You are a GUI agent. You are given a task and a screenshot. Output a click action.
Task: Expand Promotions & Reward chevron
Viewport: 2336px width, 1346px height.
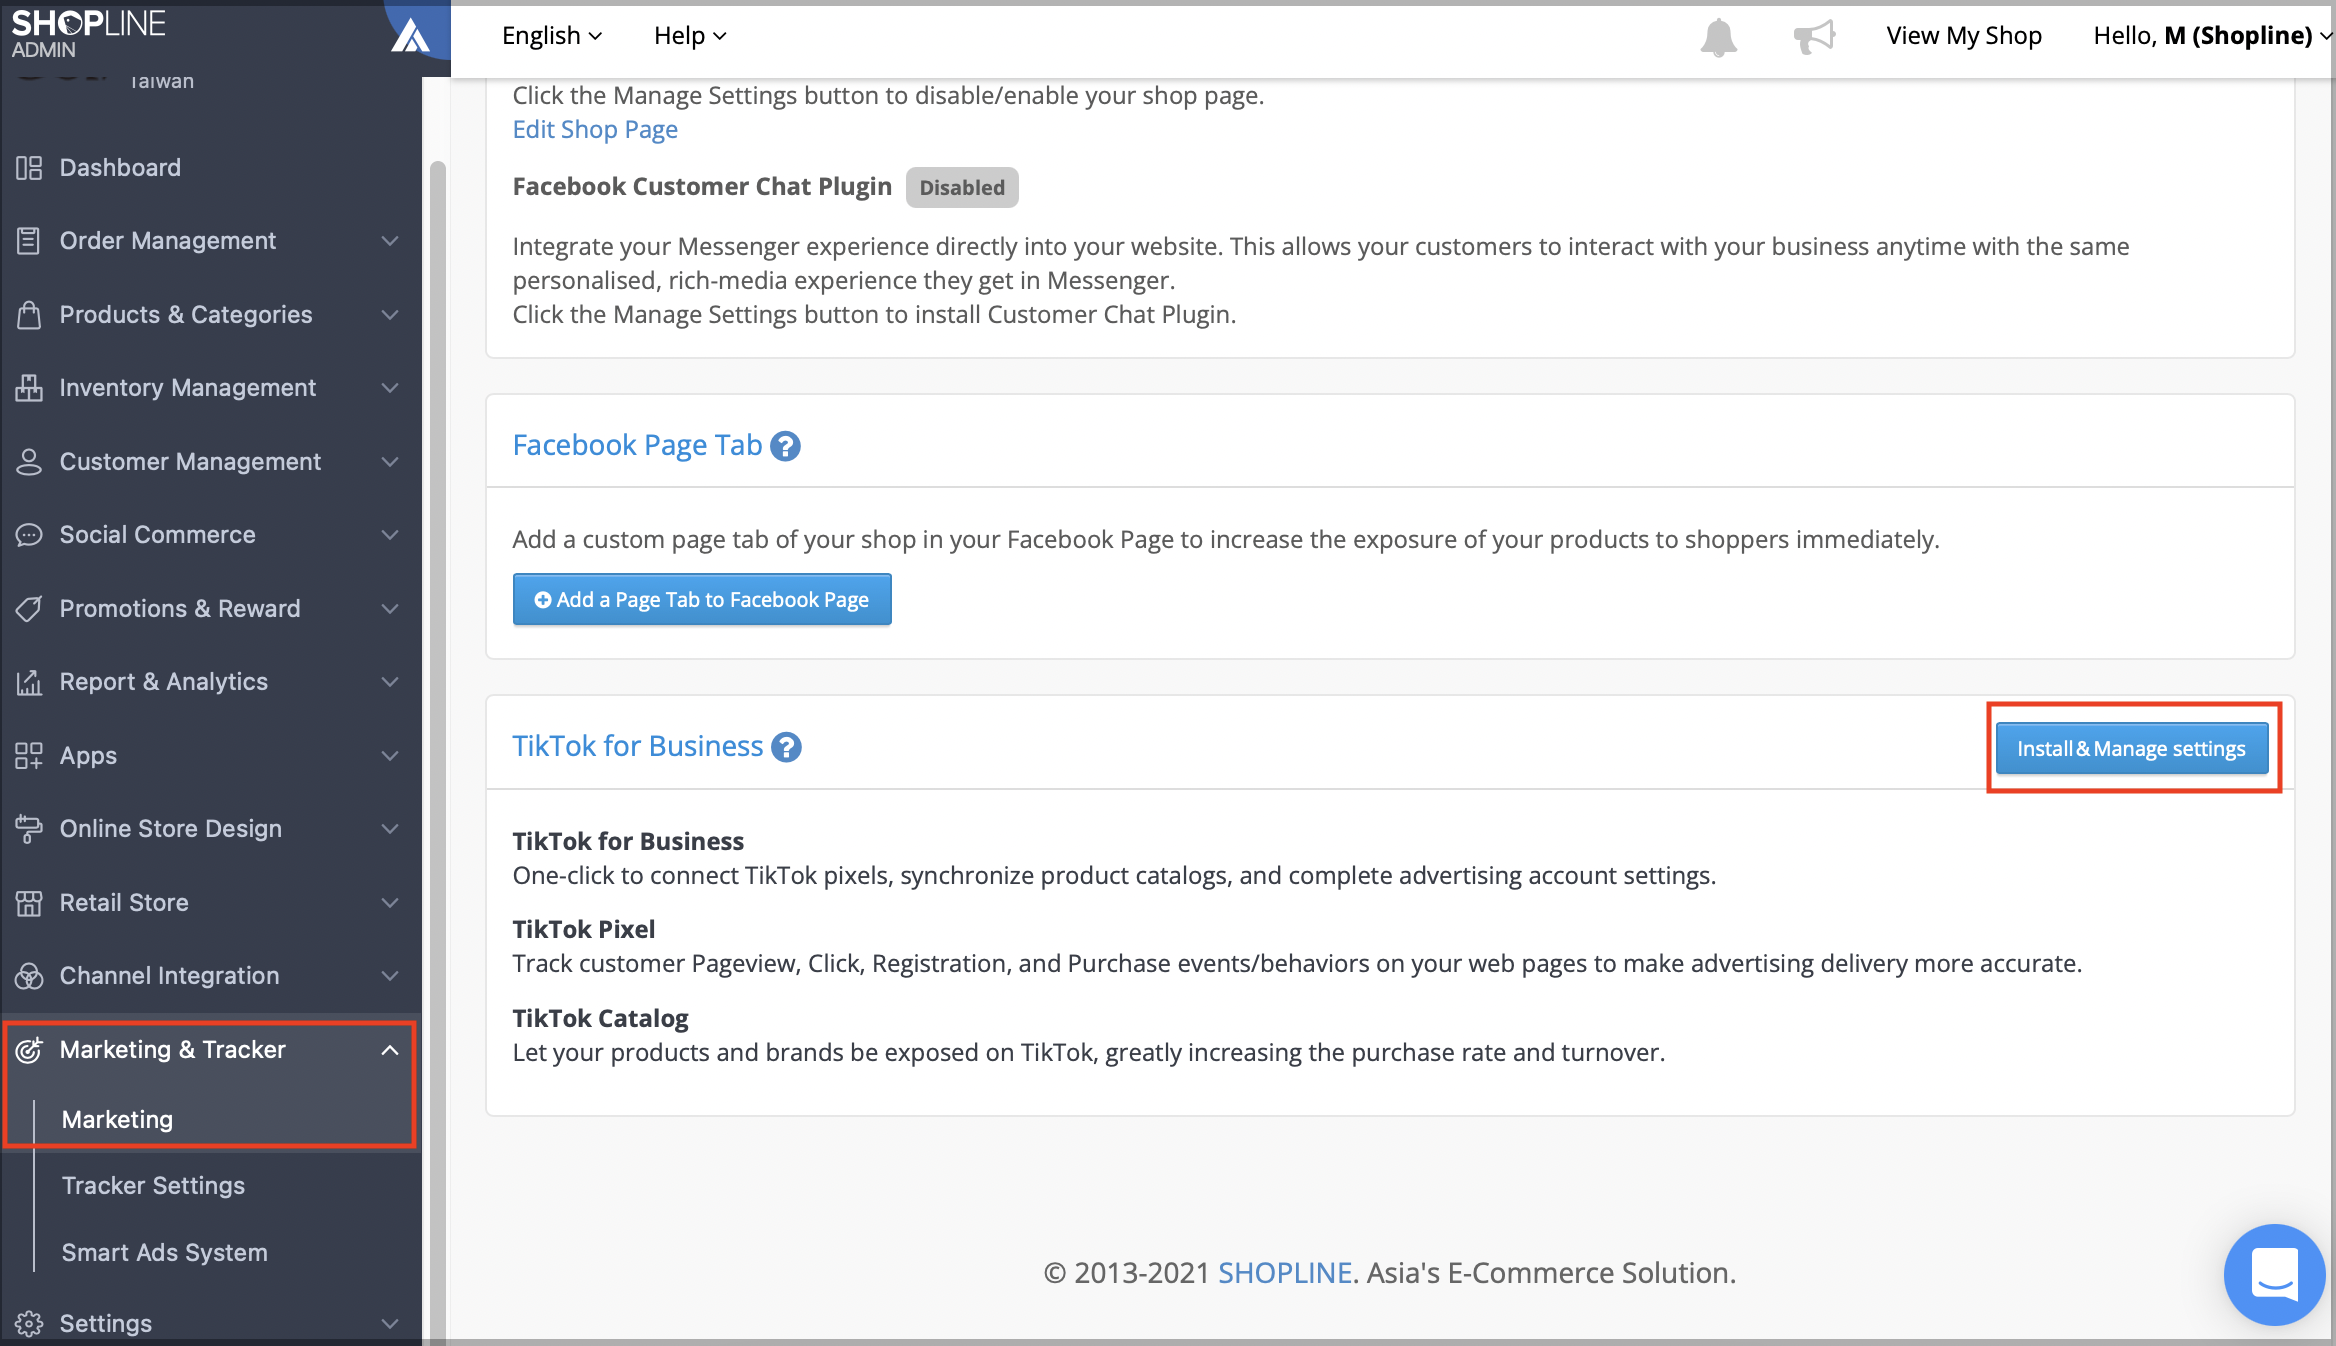coord(390,608)
